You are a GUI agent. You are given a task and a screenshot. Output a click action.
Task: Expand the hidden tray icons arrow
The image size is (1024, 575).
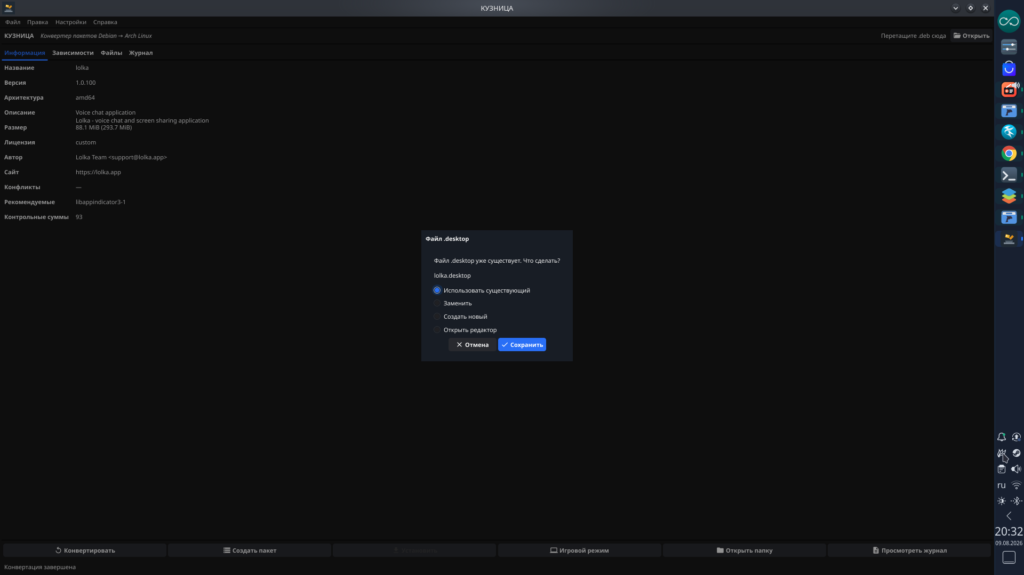pos(1009,516)
